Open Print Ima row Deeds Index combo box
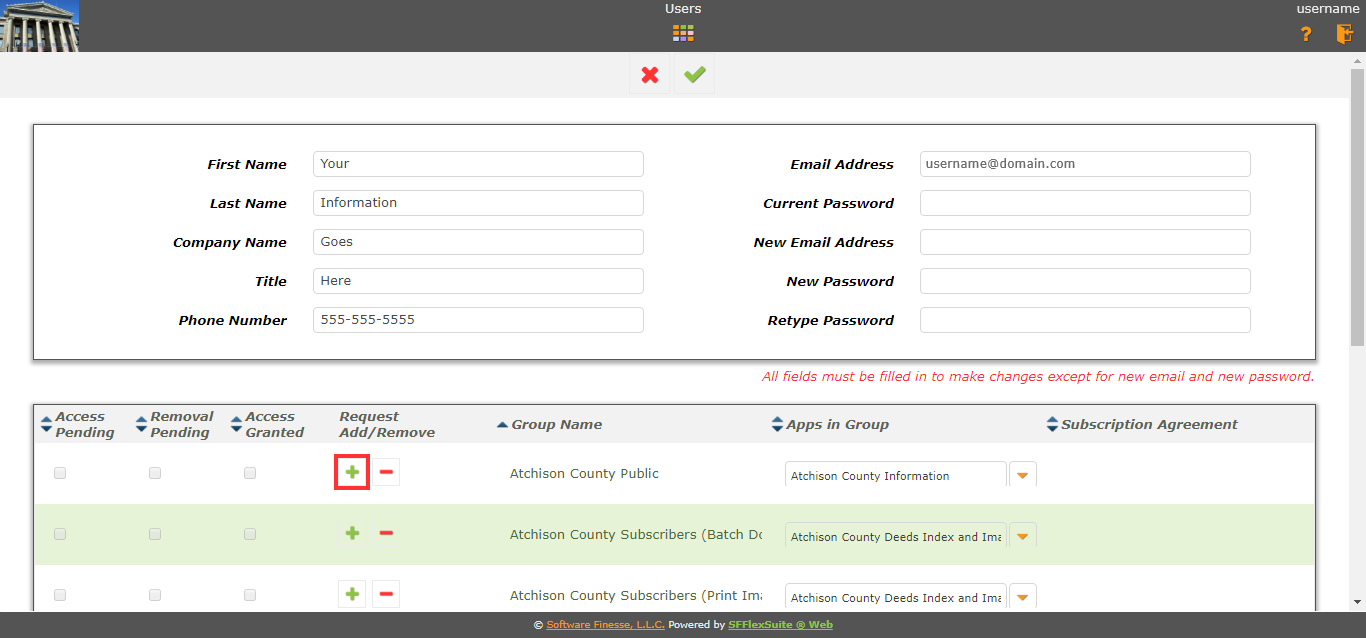The height and width of the screenshot is (638, 1366). pos(896,597)
